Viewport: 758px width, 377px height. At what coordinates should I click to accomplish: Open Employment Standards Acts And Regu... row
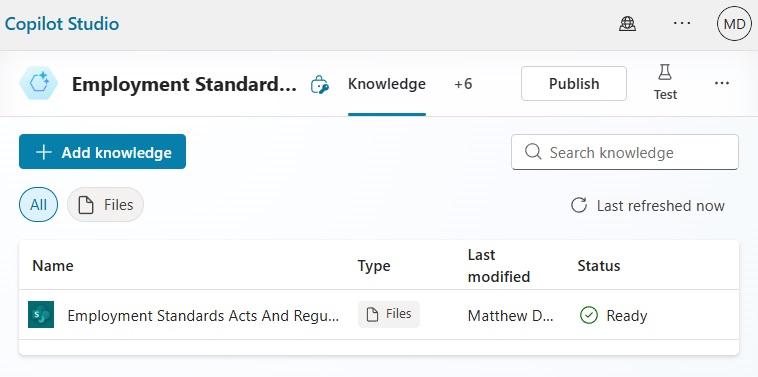(379, 315)
